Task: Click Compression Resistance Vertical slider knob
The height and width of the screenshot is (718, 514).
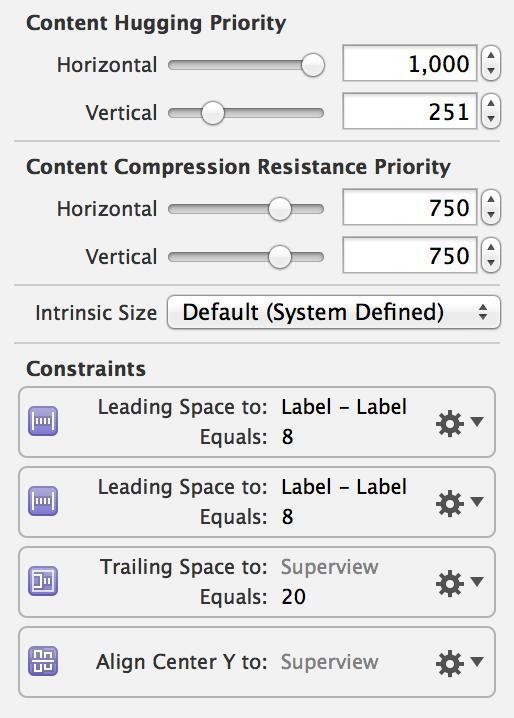Action: tap(279, 257)
